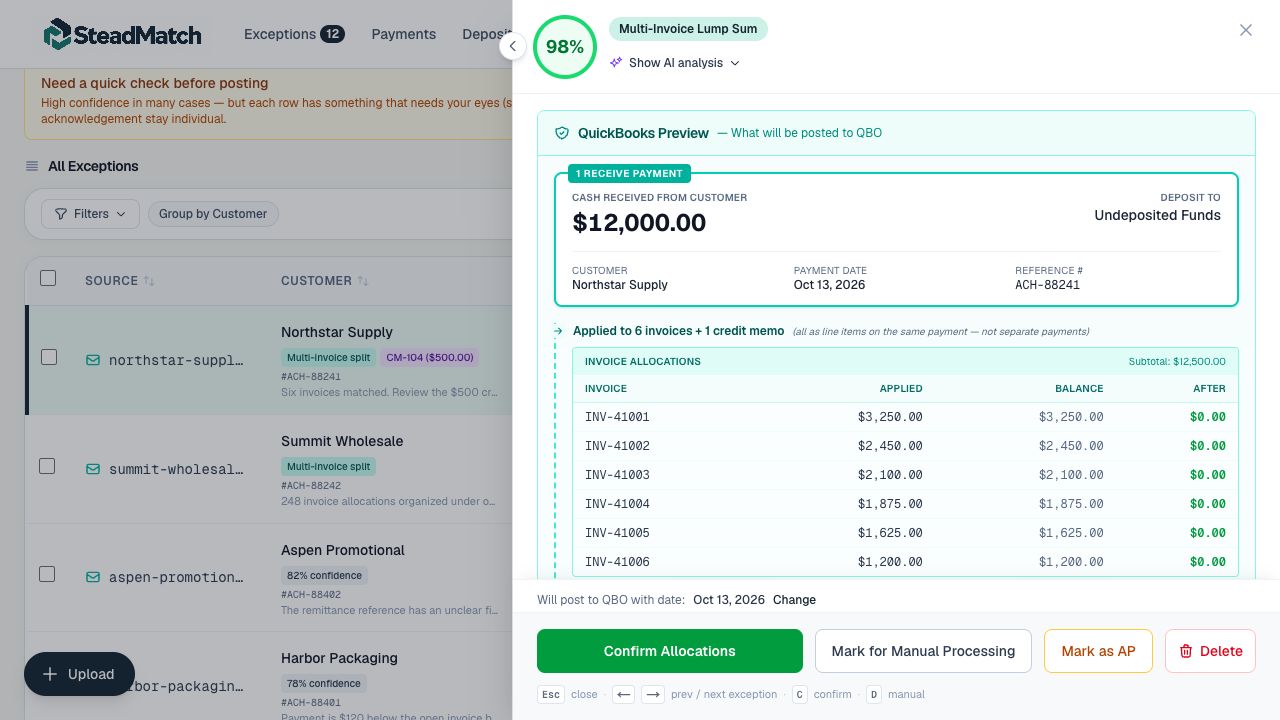
Task: Open the Filters dropdown
Action: (91, 214)
